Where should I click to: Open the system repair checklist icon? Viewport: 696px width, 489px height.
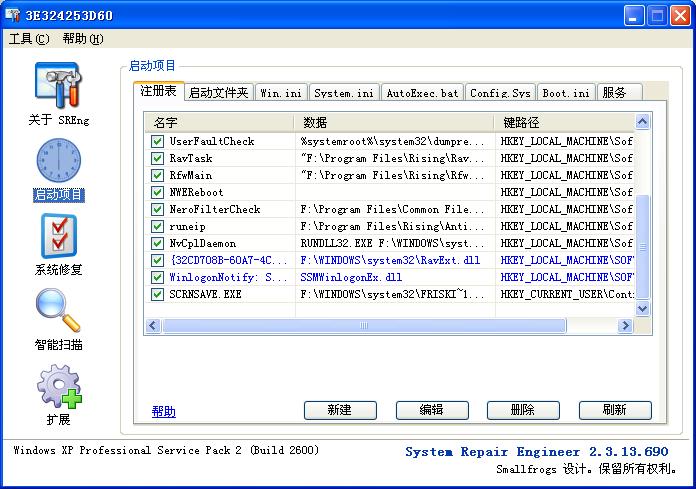[x=59, y=236]
